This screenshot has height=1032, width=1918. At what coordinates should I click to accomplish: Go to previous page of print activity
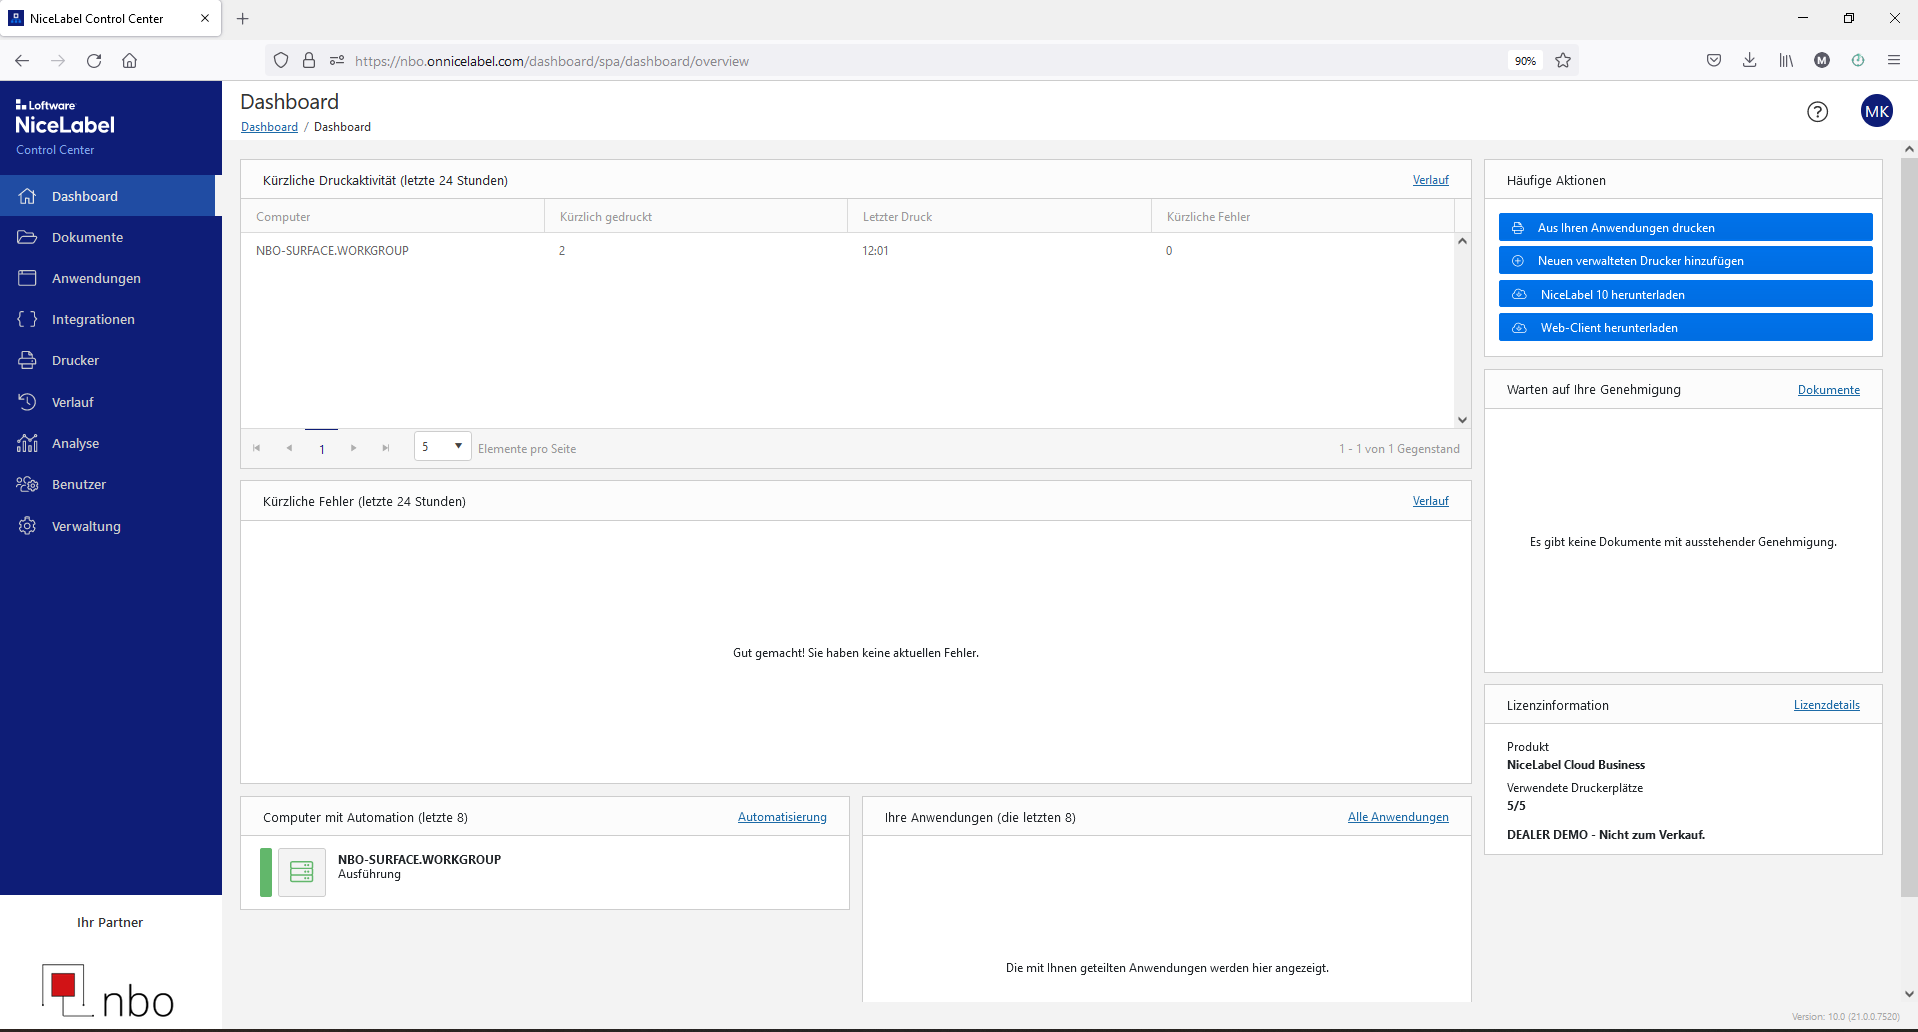pyautogui.click(x=289, y=448)
